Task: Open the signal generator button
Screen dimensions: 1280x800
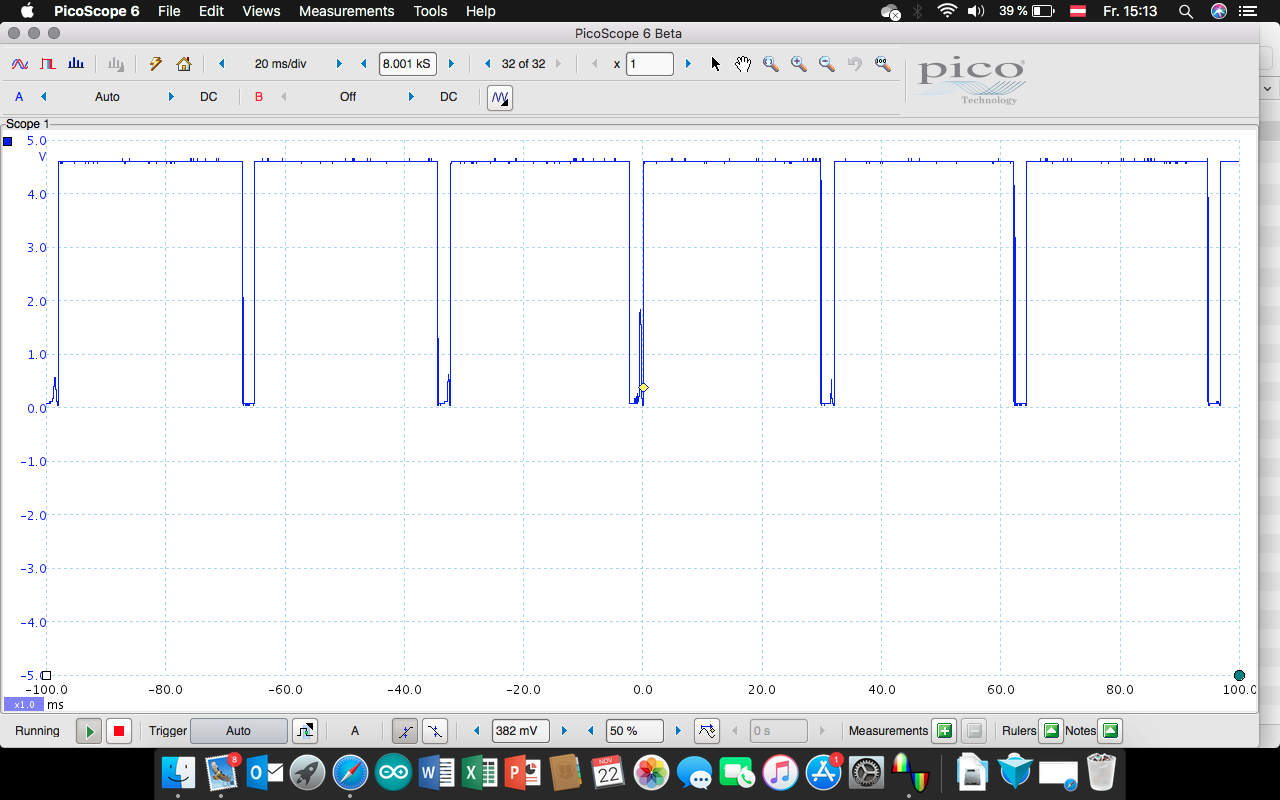Action: pos(500,97)
